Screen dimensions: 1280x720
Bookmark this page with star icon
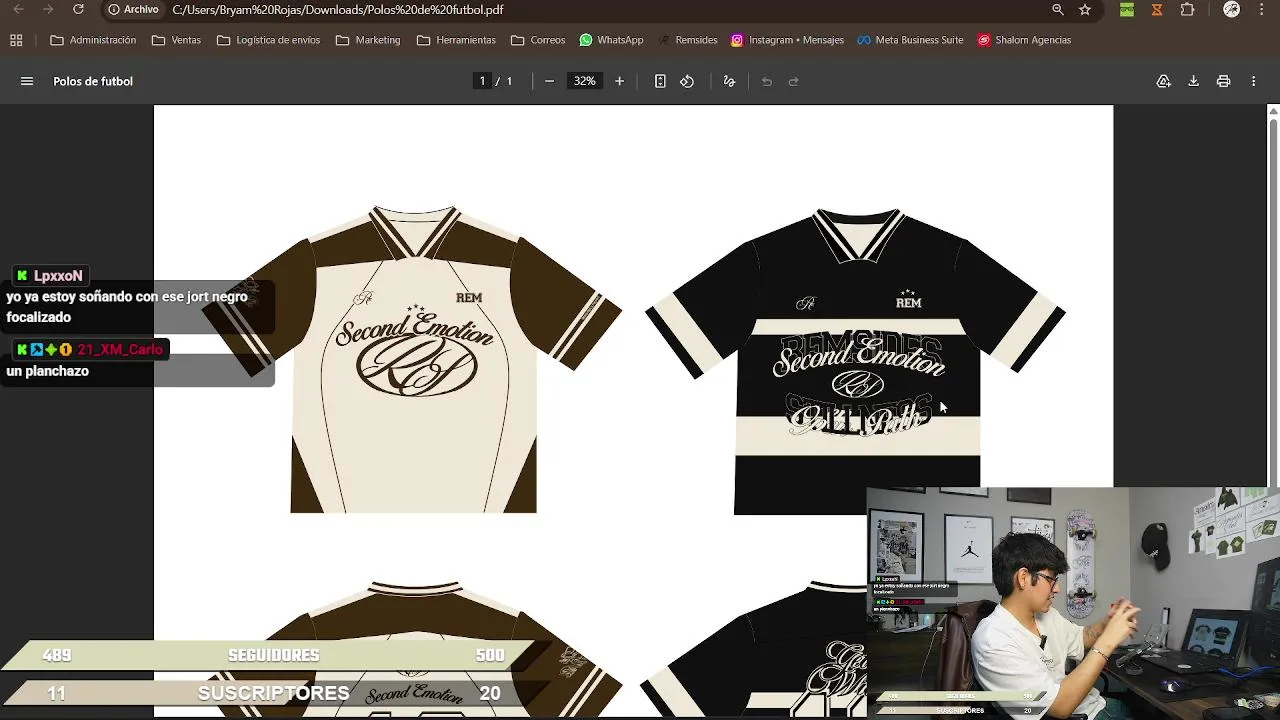point(1085,9)
